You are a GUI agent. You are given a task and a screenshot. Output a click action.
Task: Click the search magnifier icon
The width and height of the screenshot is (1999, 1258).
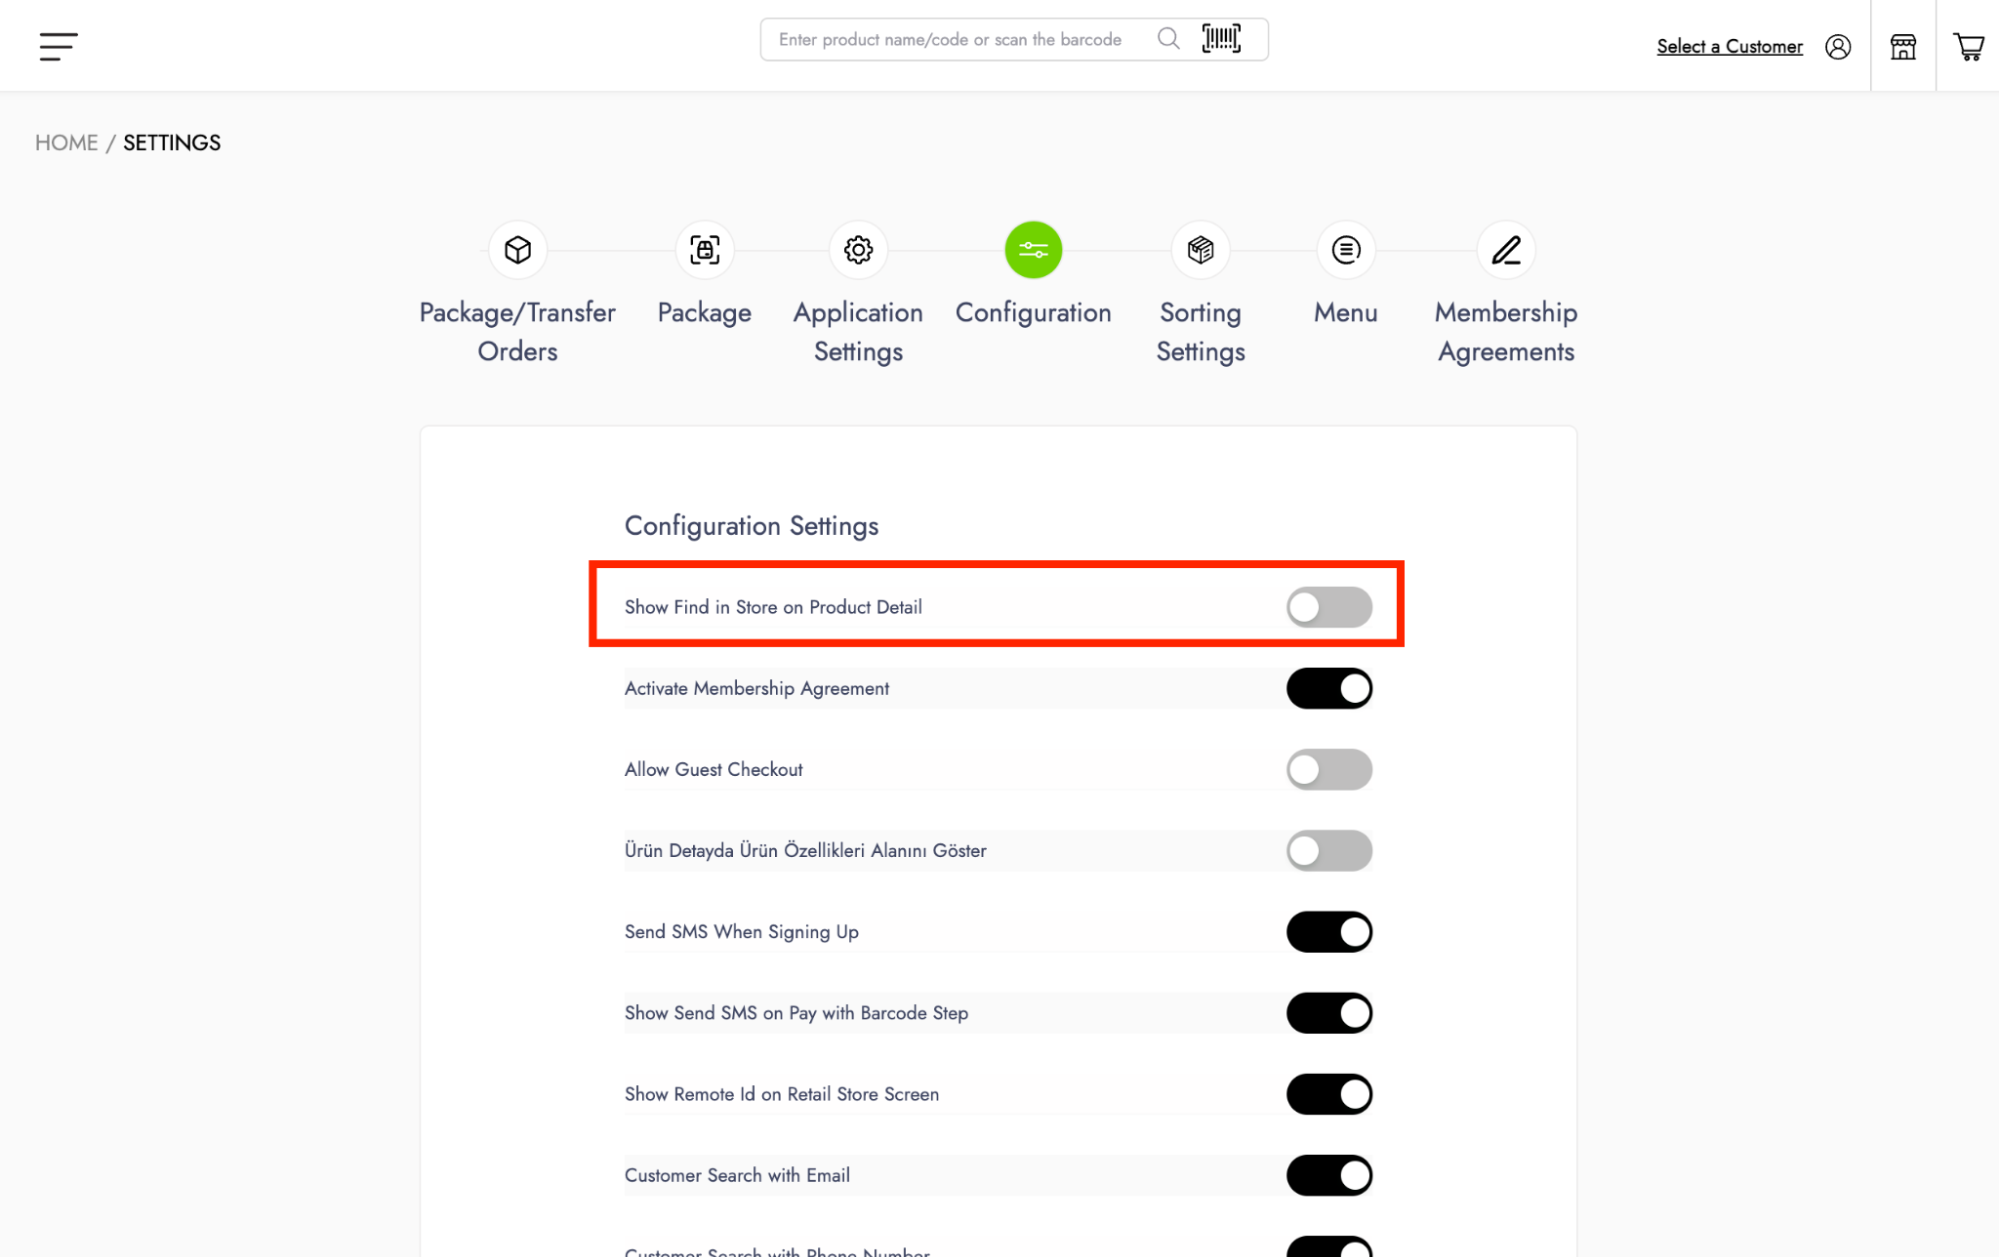(x=1168, y=39)
